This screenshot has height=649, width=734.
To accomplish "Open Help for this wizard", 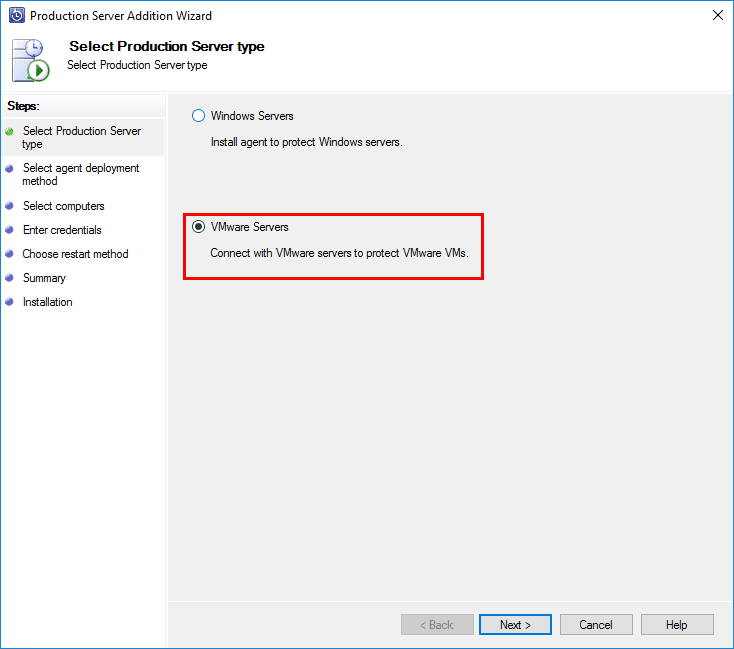I will 677,625.
